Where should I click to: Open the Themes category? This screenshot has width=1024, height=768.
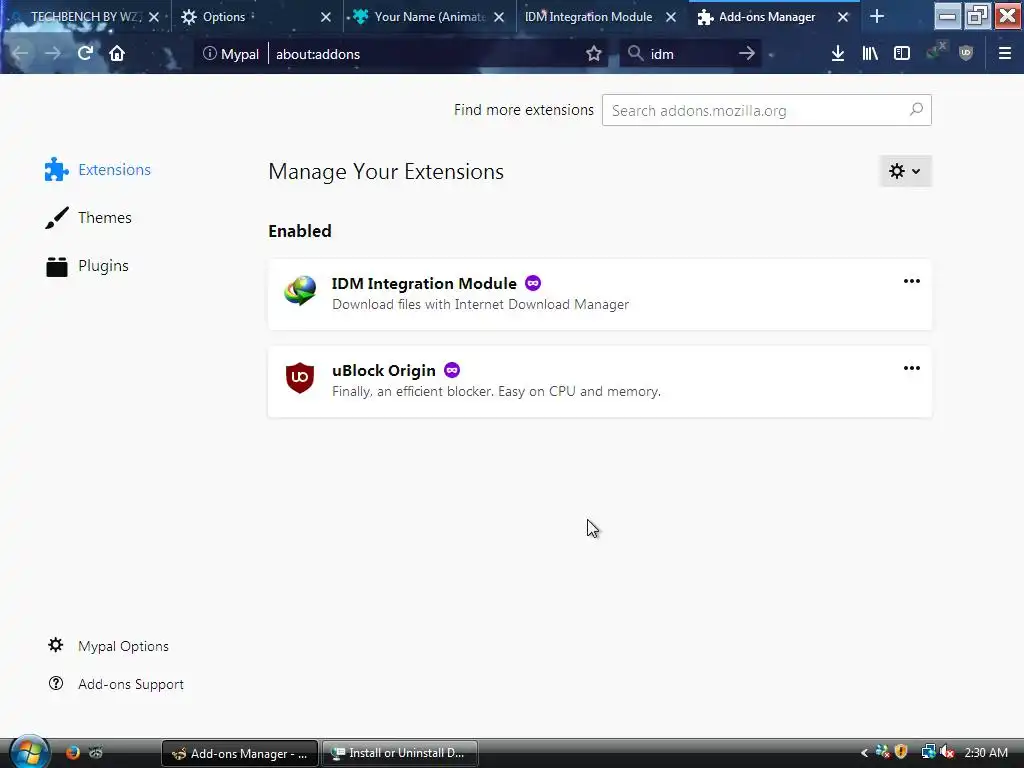(88, 217)
